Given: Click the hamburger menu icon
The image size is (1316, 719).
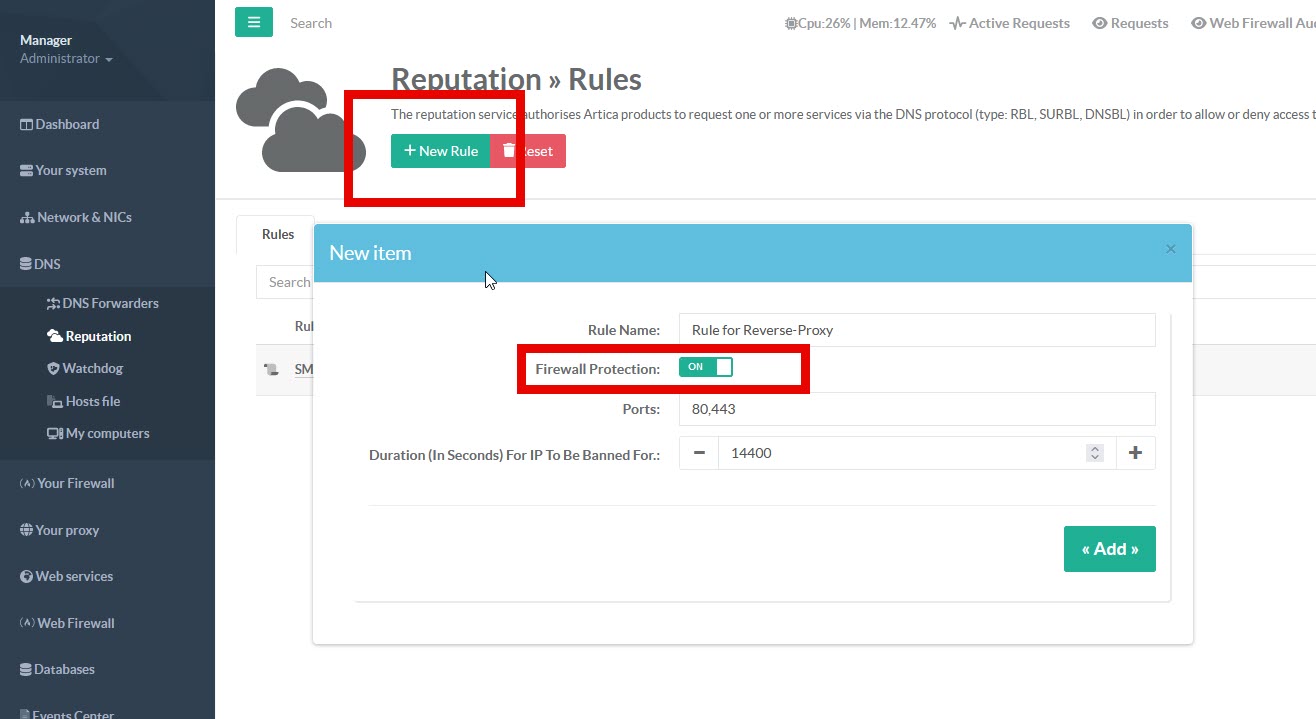Looking at the screenshot, I should point(253,22).
